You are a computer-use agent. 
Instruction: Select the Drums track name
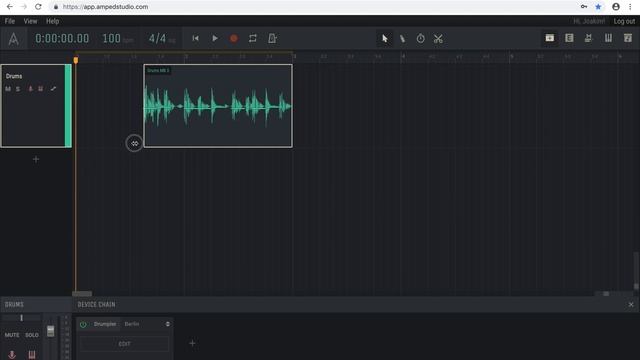click(x=14, y=76)
